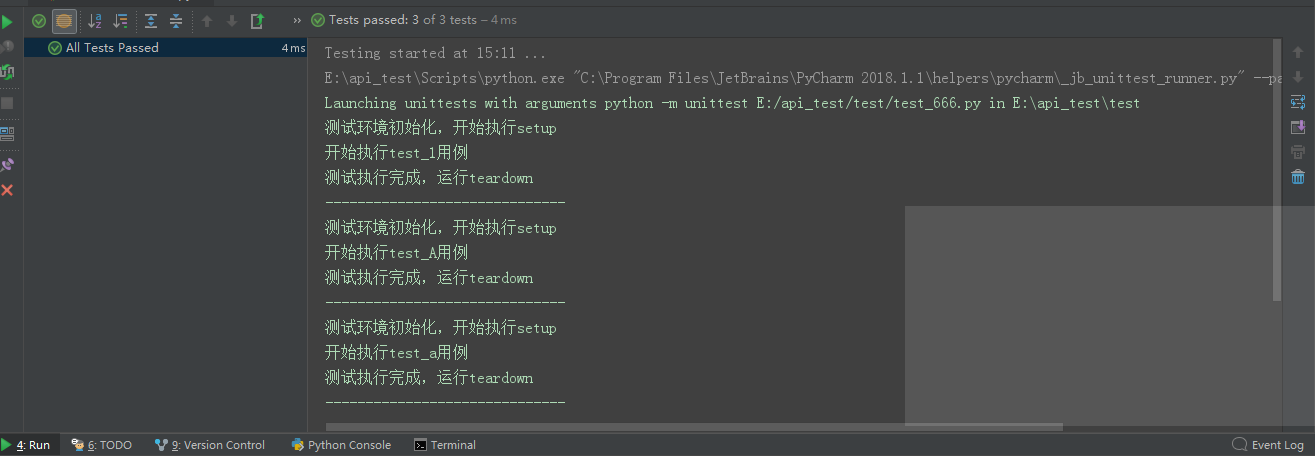The image size is (1315, 456).
Task: Toggle Show Ignored tests filter
Action: point(64,21)
